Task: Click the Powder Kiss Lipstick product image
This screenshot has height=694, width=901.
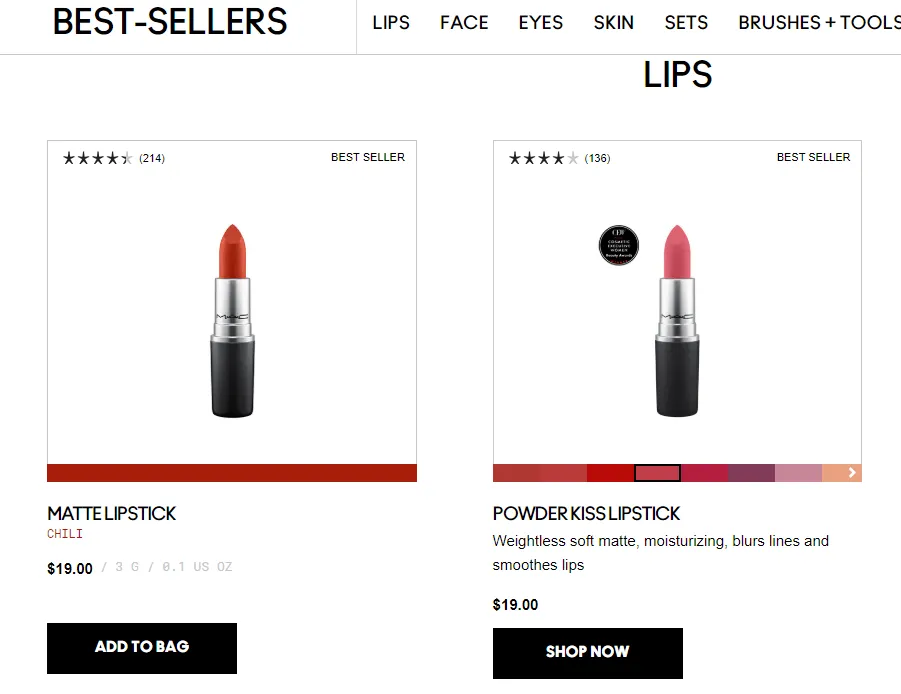Action: [677, 320]
